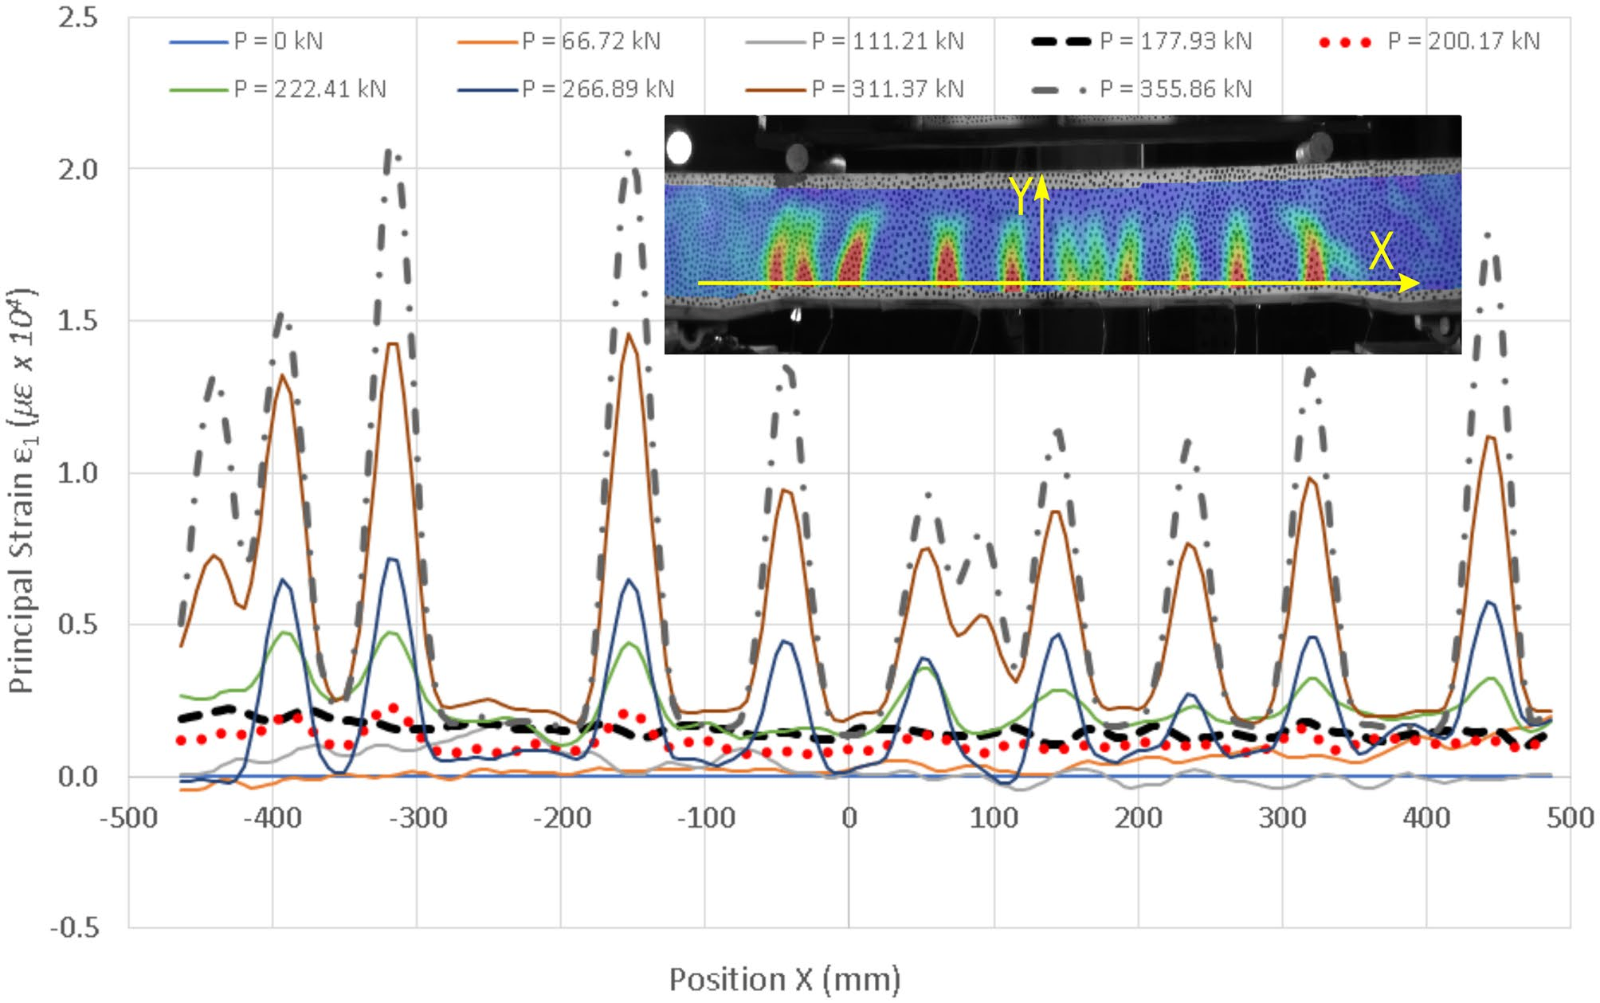Click the green legend line swatch

(x=199, y=90)
